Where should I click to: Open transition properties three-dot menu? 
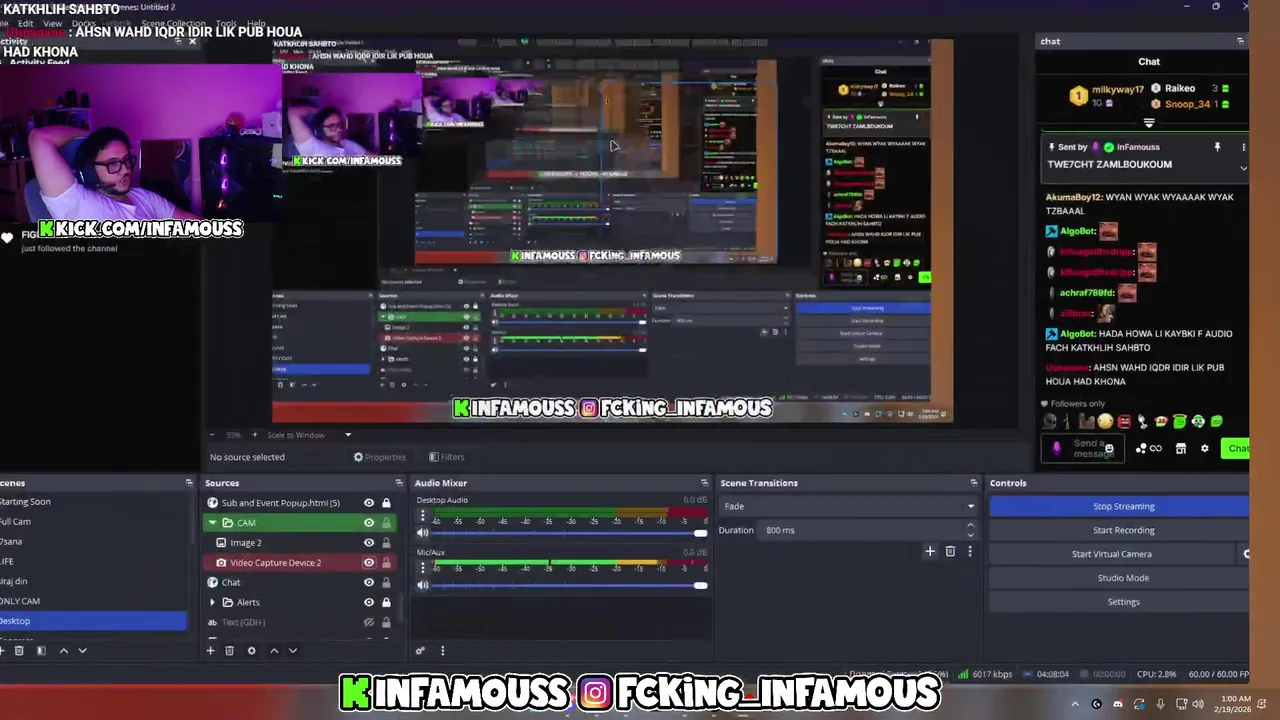click(969, 551)
